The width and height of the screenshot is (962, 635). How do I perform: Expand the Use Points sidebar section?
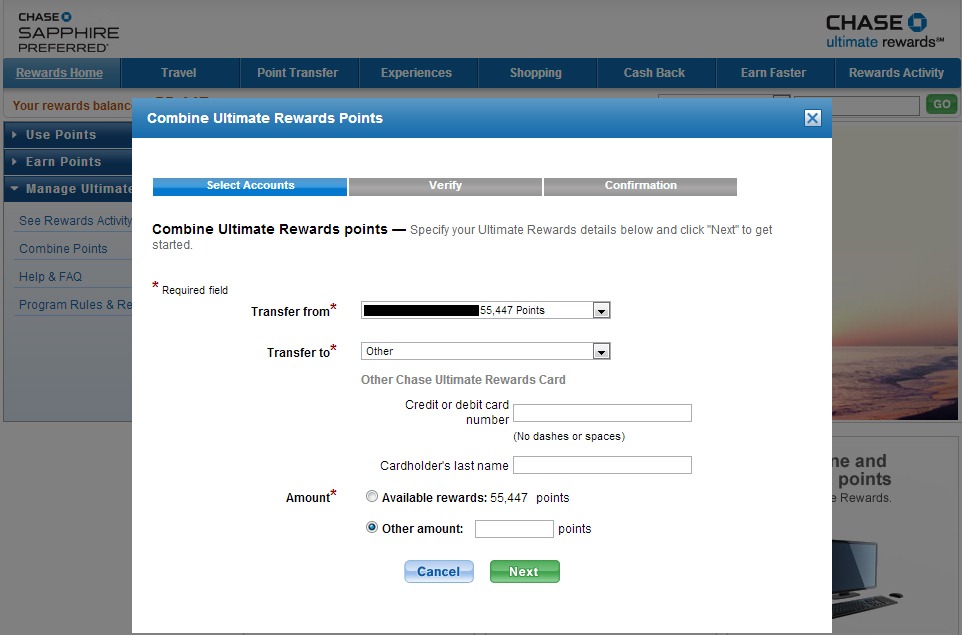[61, 135]
